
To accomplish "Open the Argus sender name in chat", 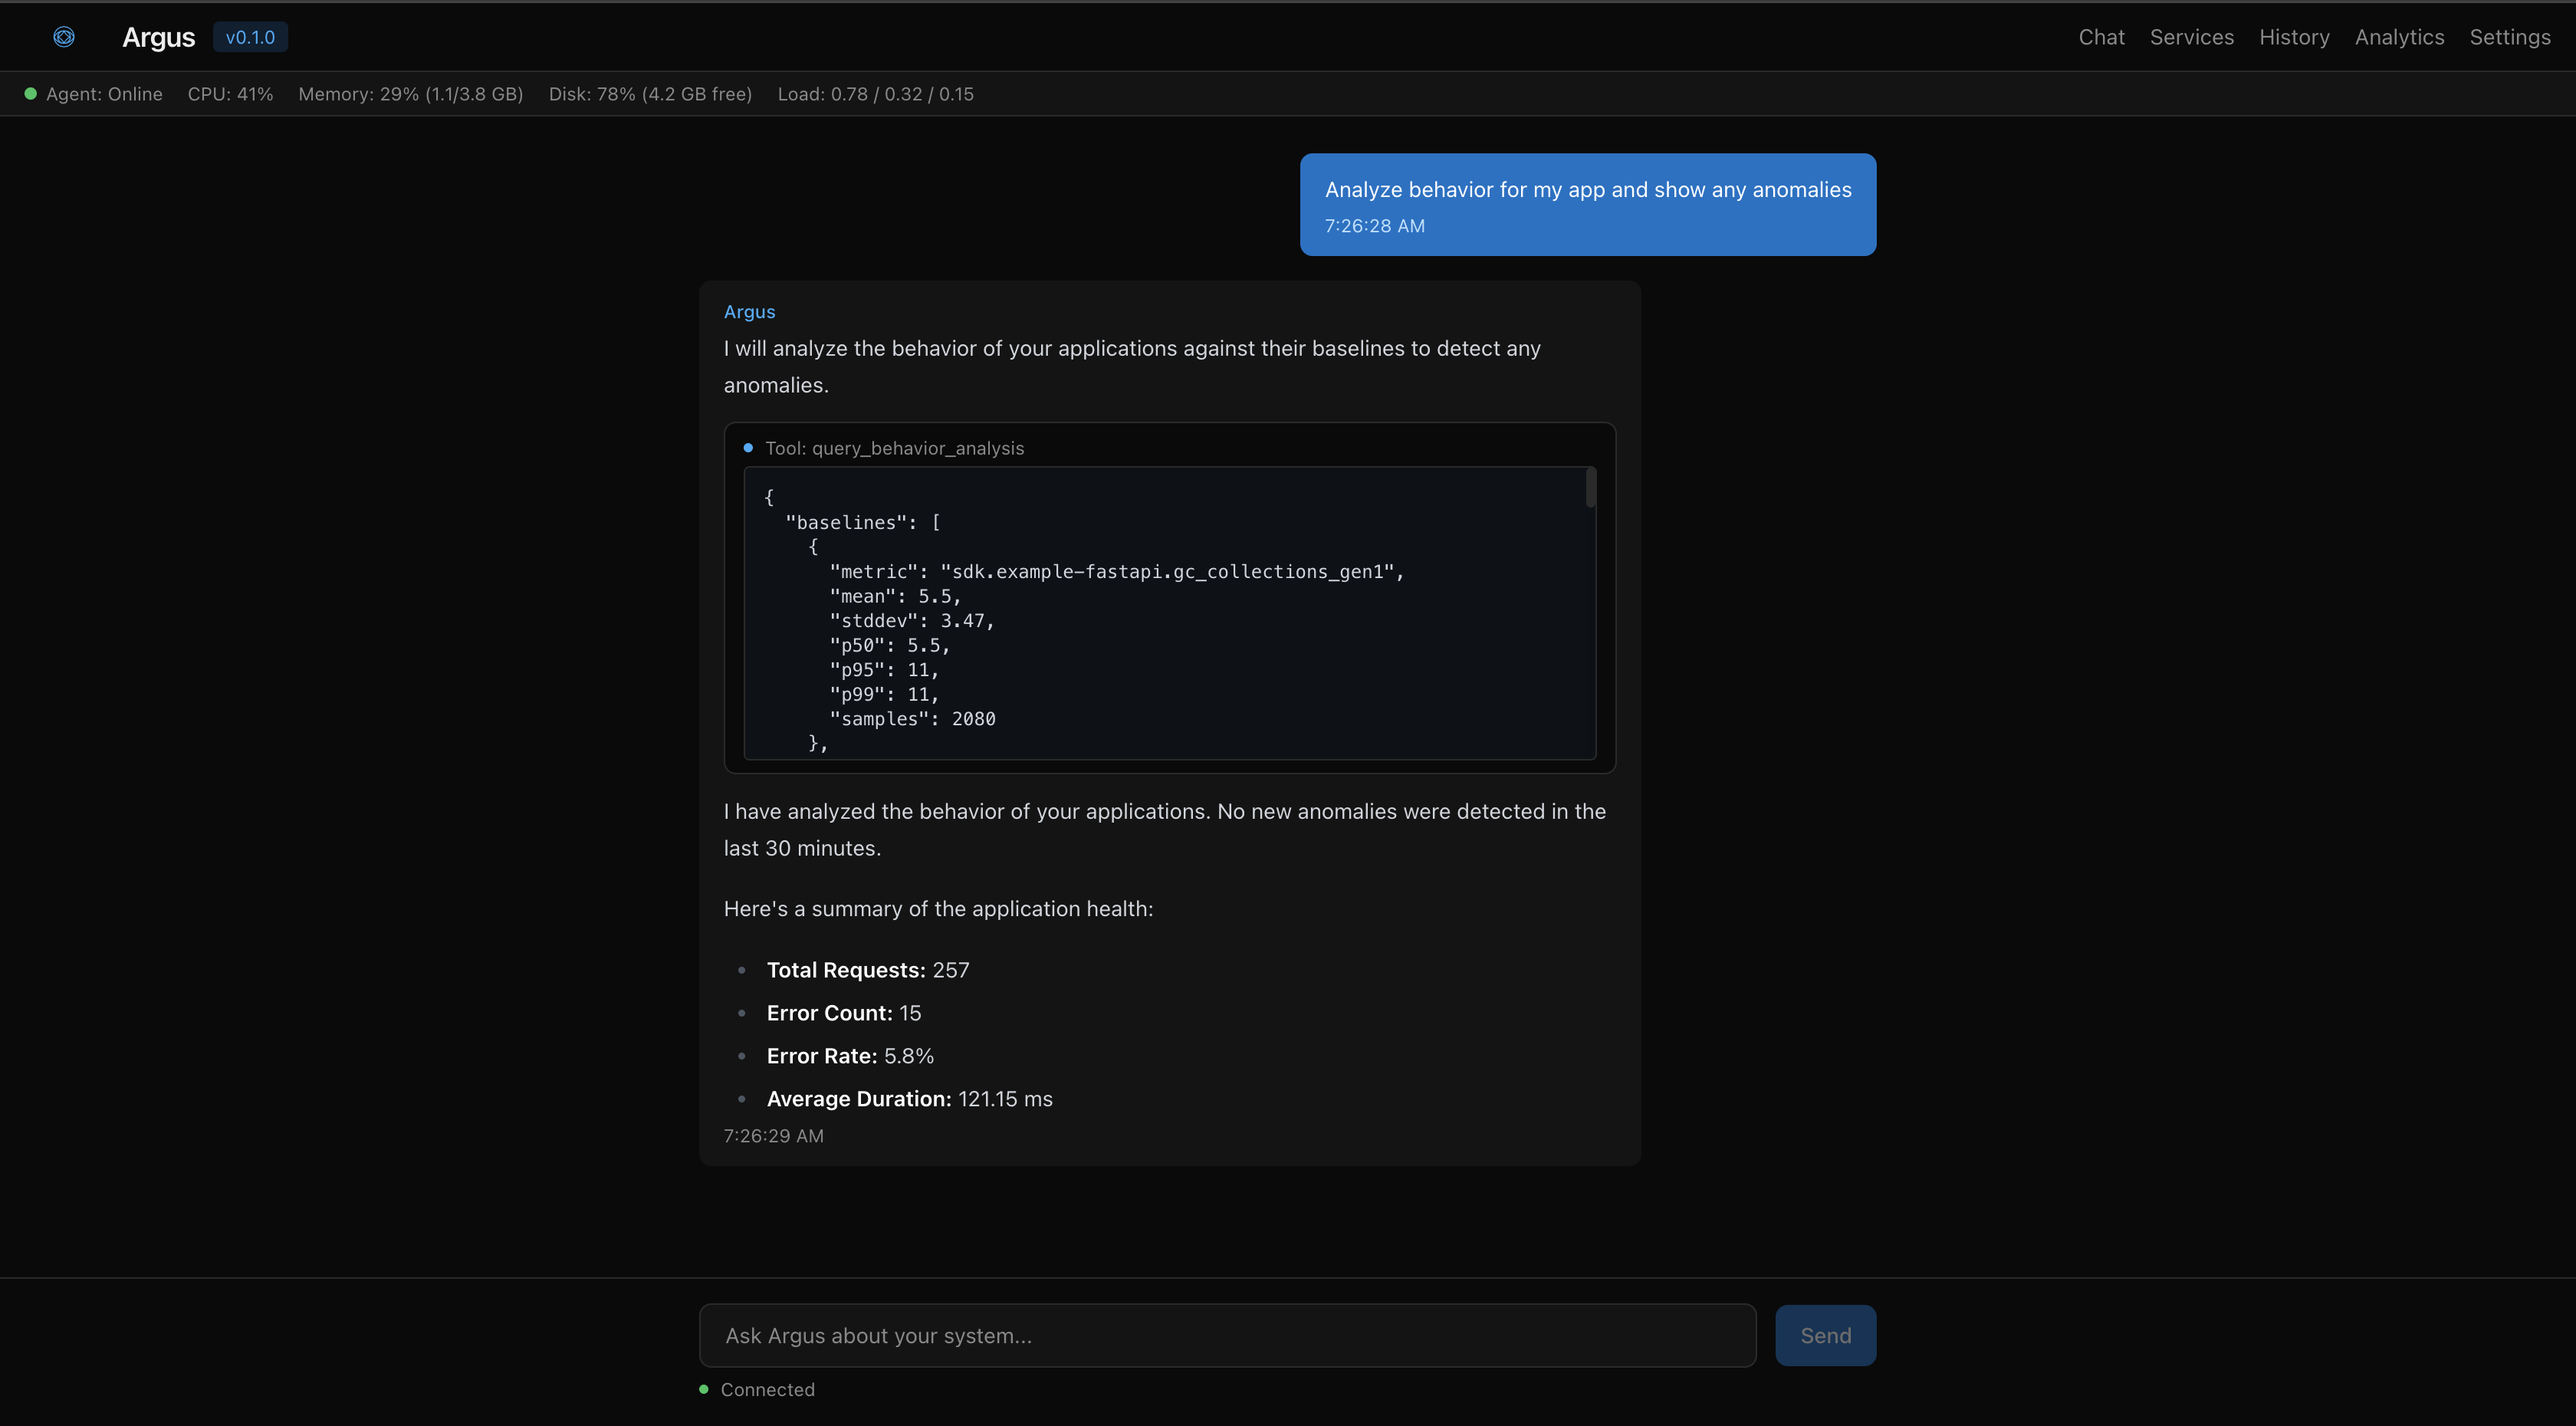I will tap(749, 311).
